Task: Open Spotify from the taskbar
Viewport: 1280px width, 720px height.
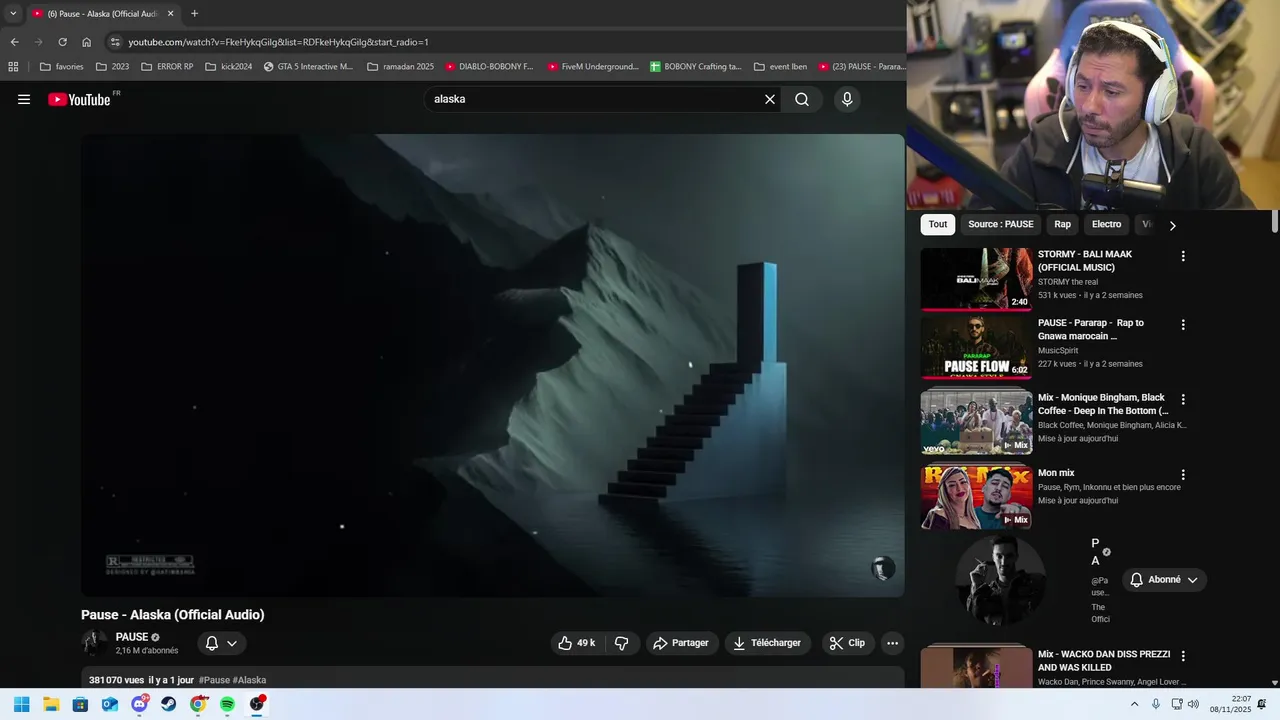Action: [228, 704]
